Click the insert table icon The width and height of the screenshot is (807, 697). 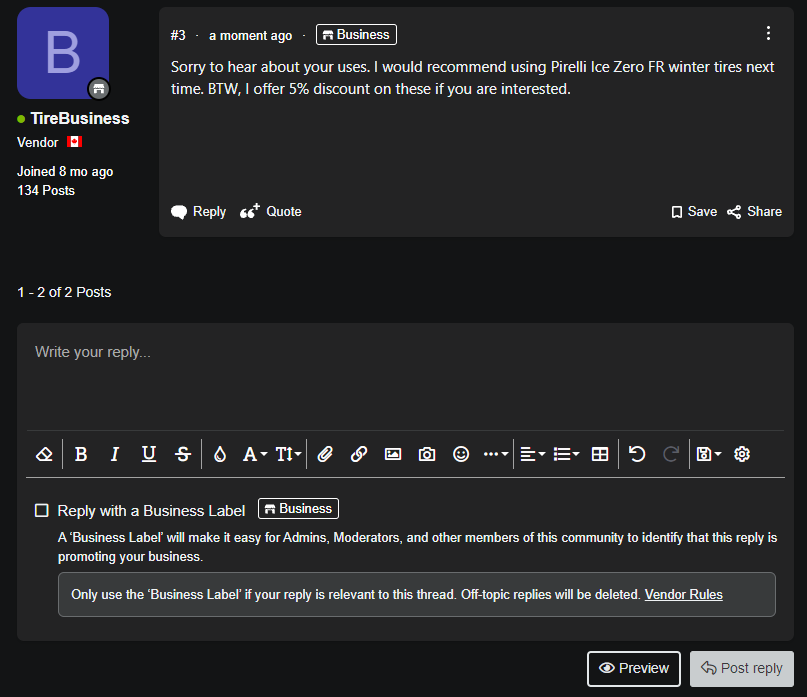point(600,454)
